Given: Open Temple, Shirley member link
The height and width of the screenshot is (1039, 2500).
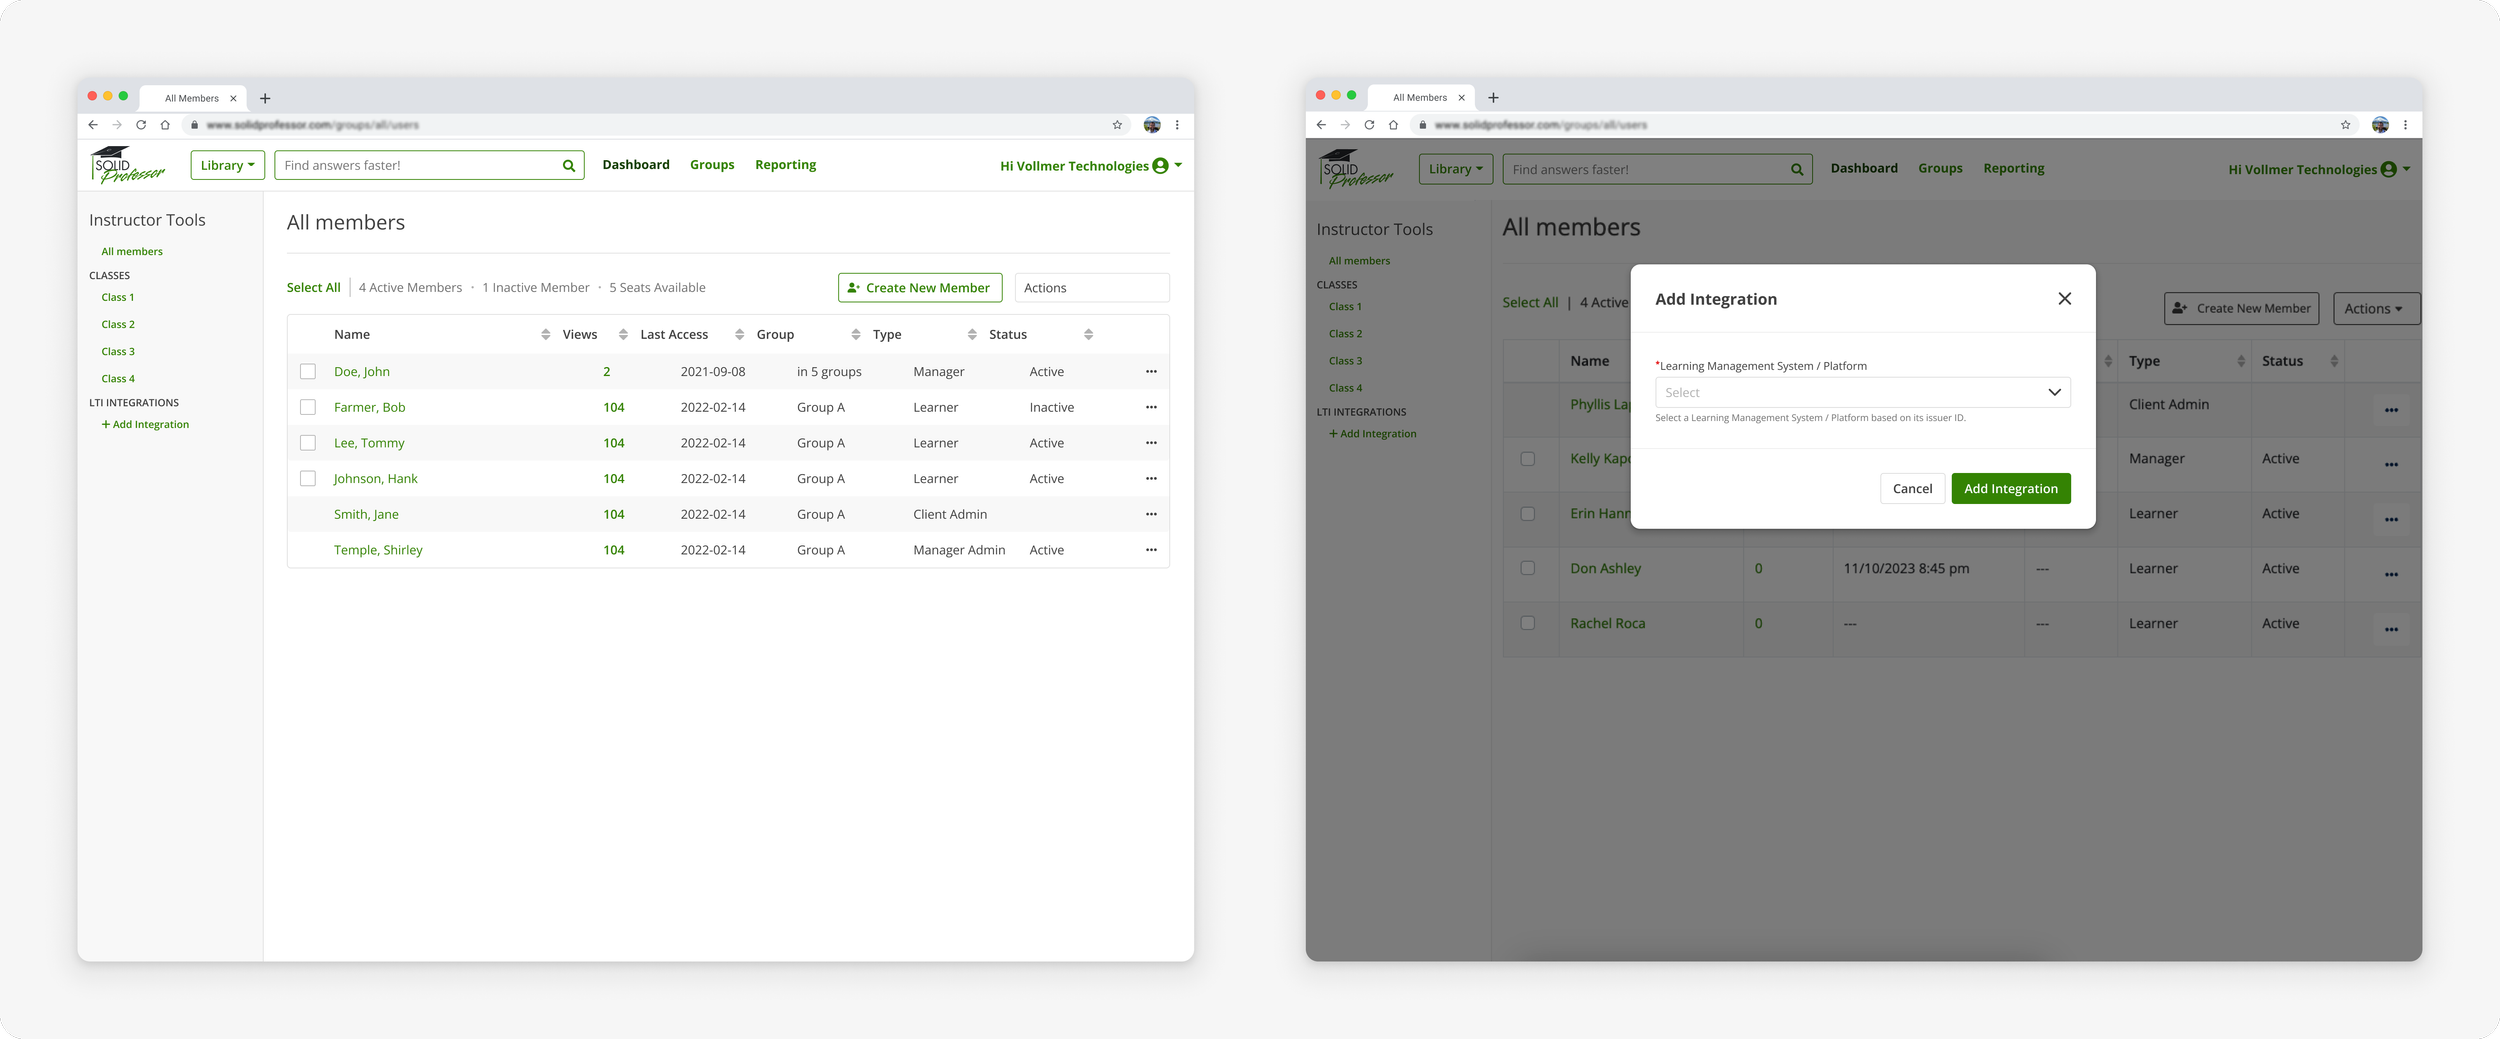Looking at the screenshot, I should tap(378, 550).
